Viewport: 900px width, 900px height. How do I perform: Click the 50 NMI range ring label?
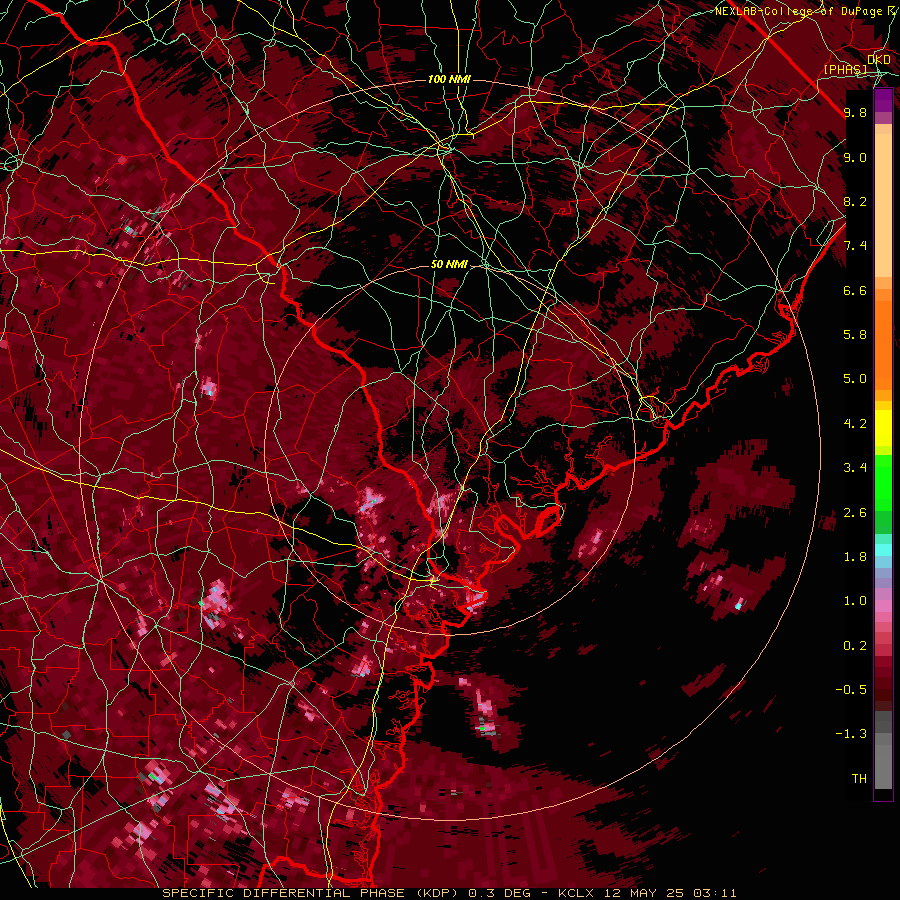[449, 264]
